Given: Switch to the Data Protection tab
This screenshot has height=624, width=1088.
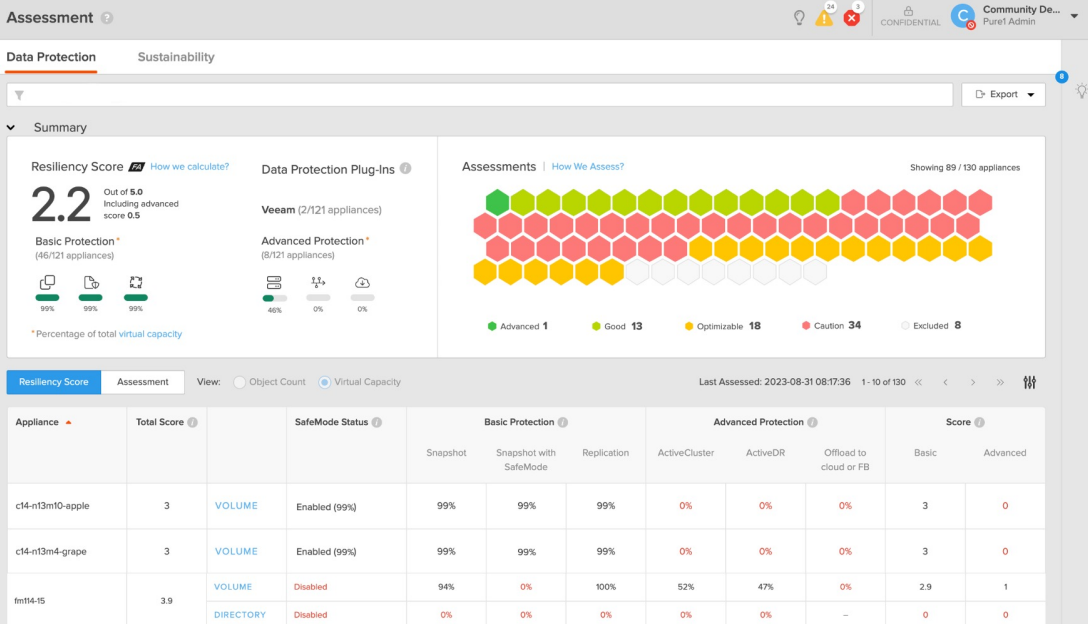Looking at the screenshot, I should point(51,57).
